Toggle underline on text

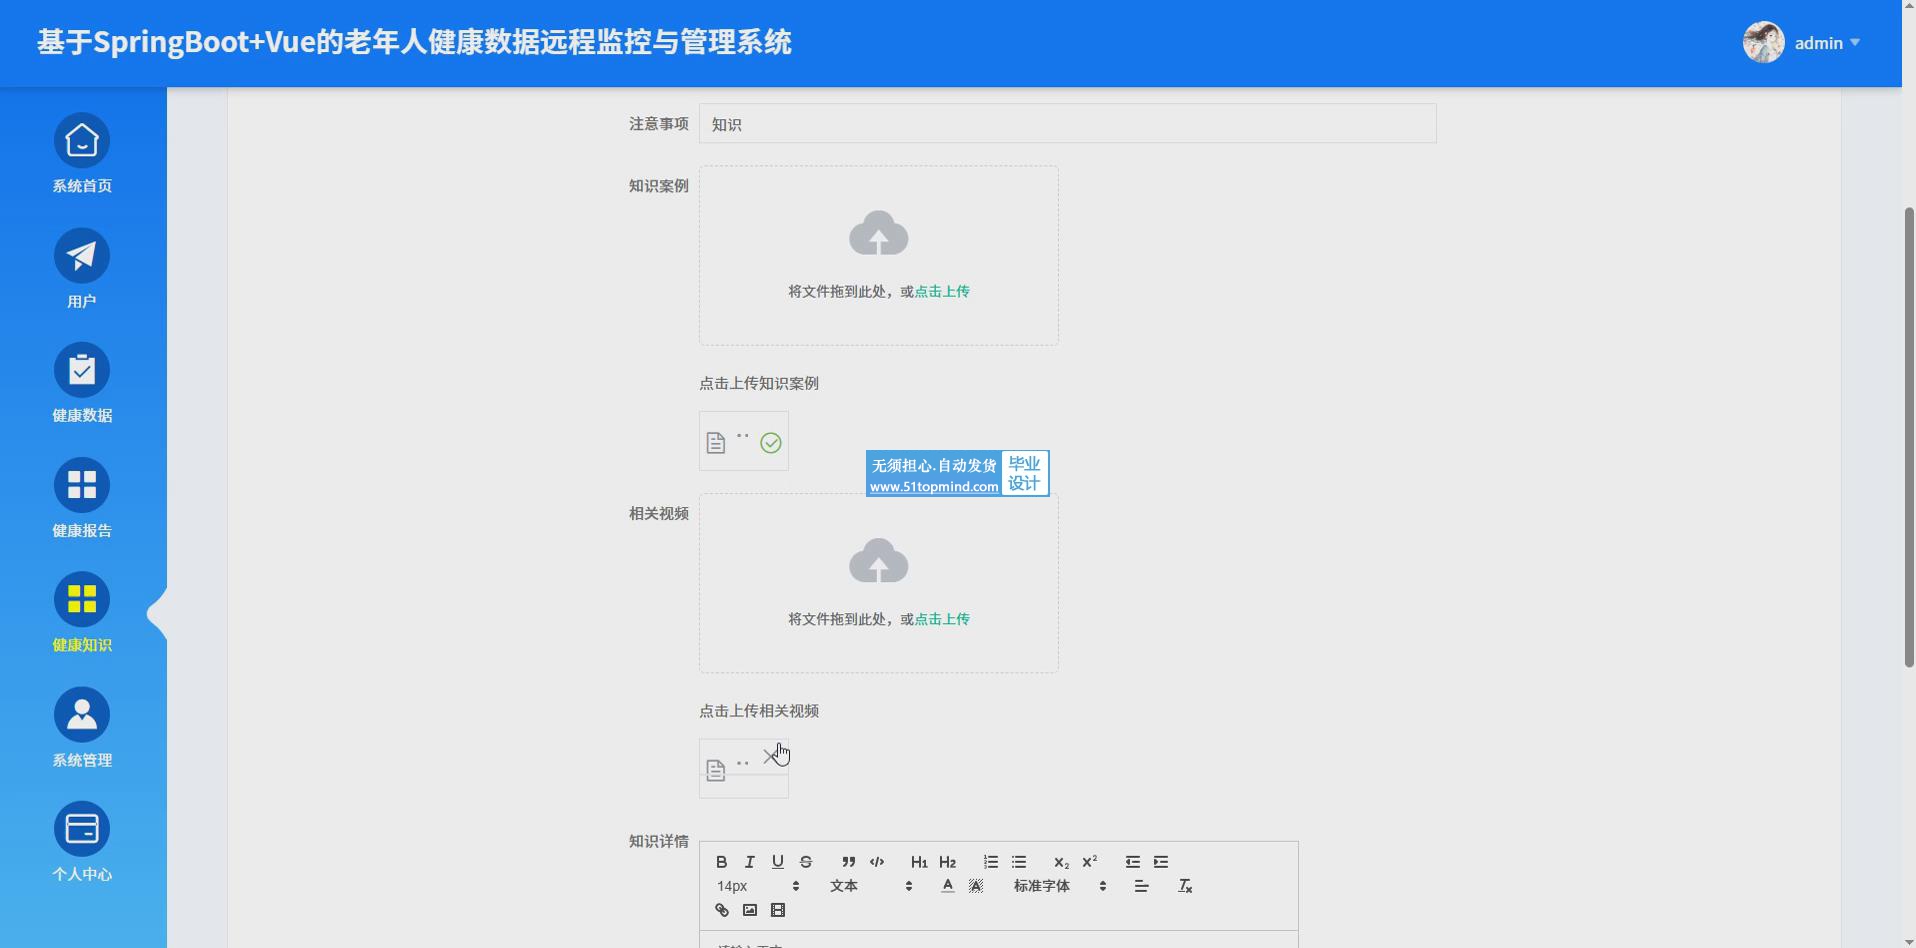pyautogui.click(x=777, y=862)
